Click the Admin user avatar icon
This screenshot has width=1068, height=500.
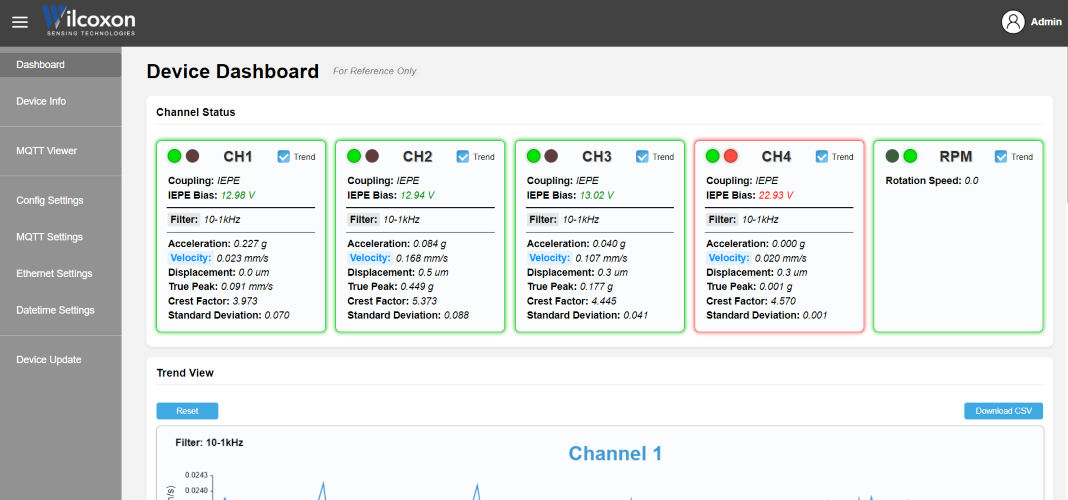click(1013, 22)
